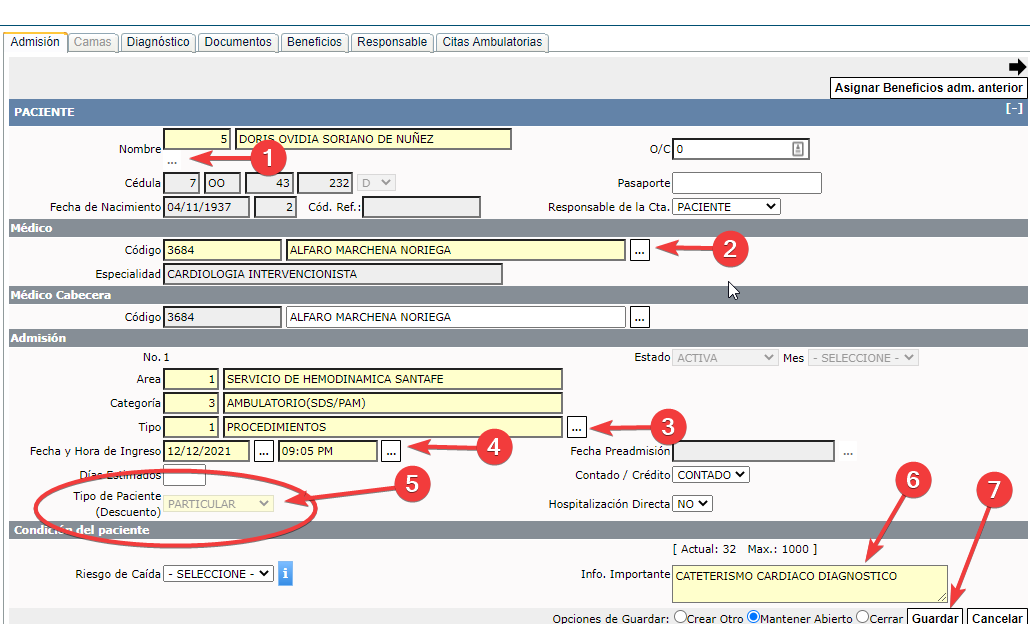Click the Tipo field PROCEDIMIENTOS
1030x624 pixels.
point(393,427)
